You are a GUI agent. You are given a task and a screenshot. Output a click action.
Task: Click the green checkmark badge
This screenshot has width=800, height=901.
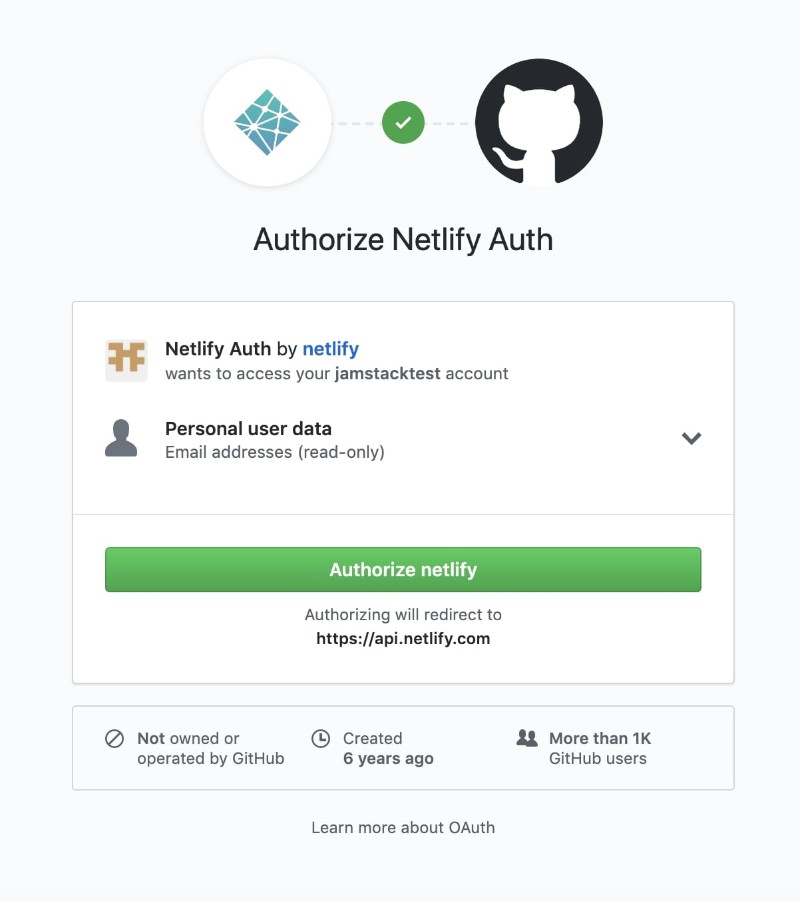coord(404,122)
